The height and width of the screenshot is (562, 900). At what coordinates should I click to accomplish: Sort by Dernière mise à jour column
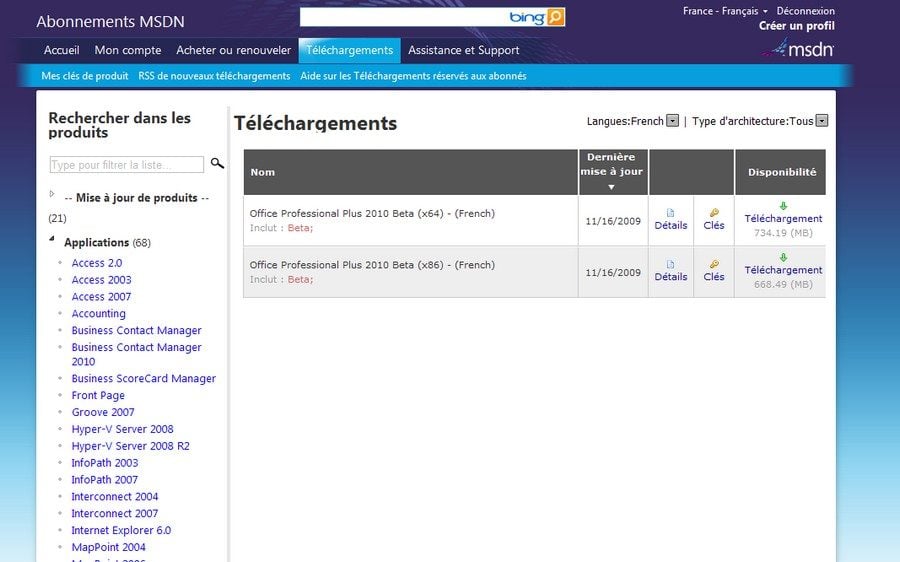tap(613, 171)
